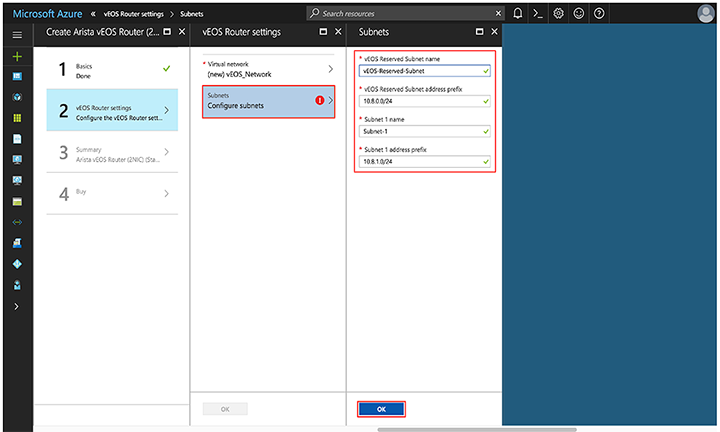The width and height of the screenshot is (720, 432).
Task: Click the step 3 Summary chevron
Action: coord(166,152)
